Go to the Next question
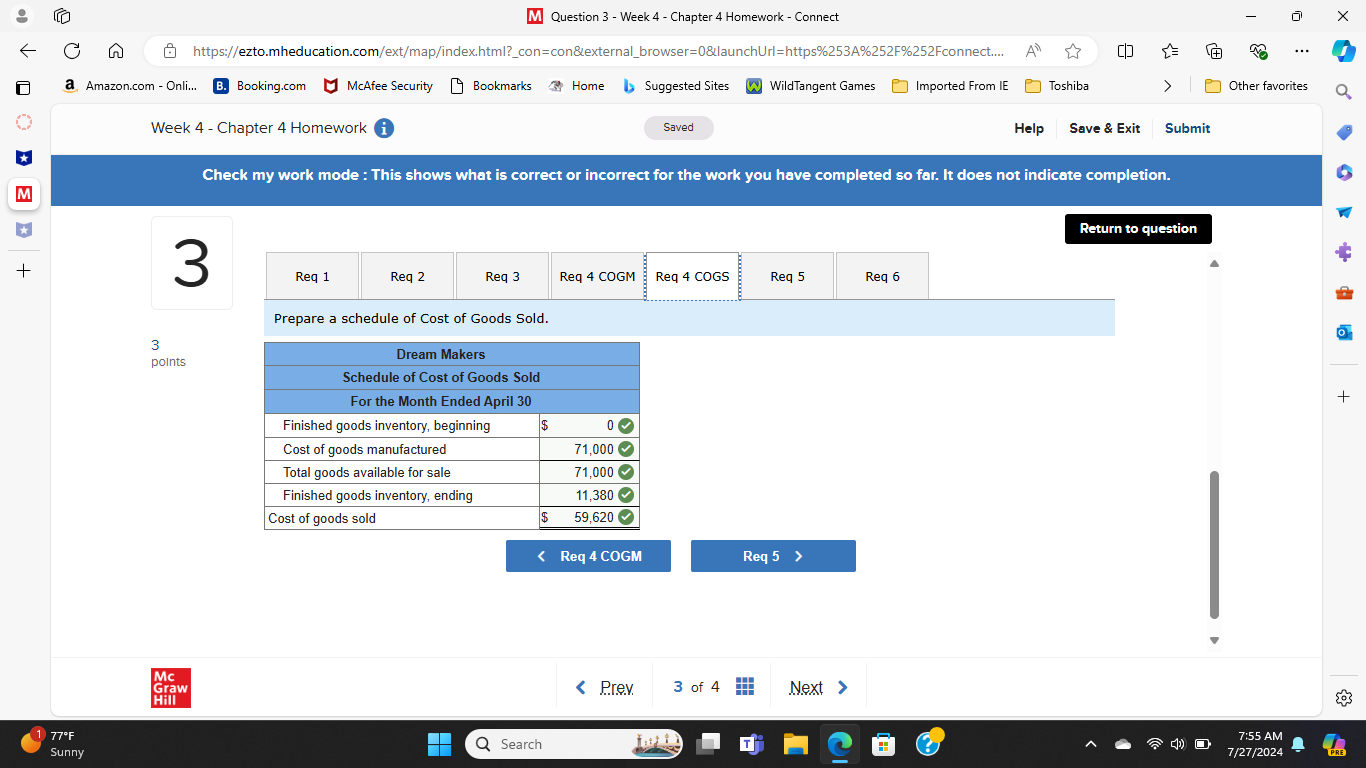This screenshot has height=768, width=1366. point(819,687)
